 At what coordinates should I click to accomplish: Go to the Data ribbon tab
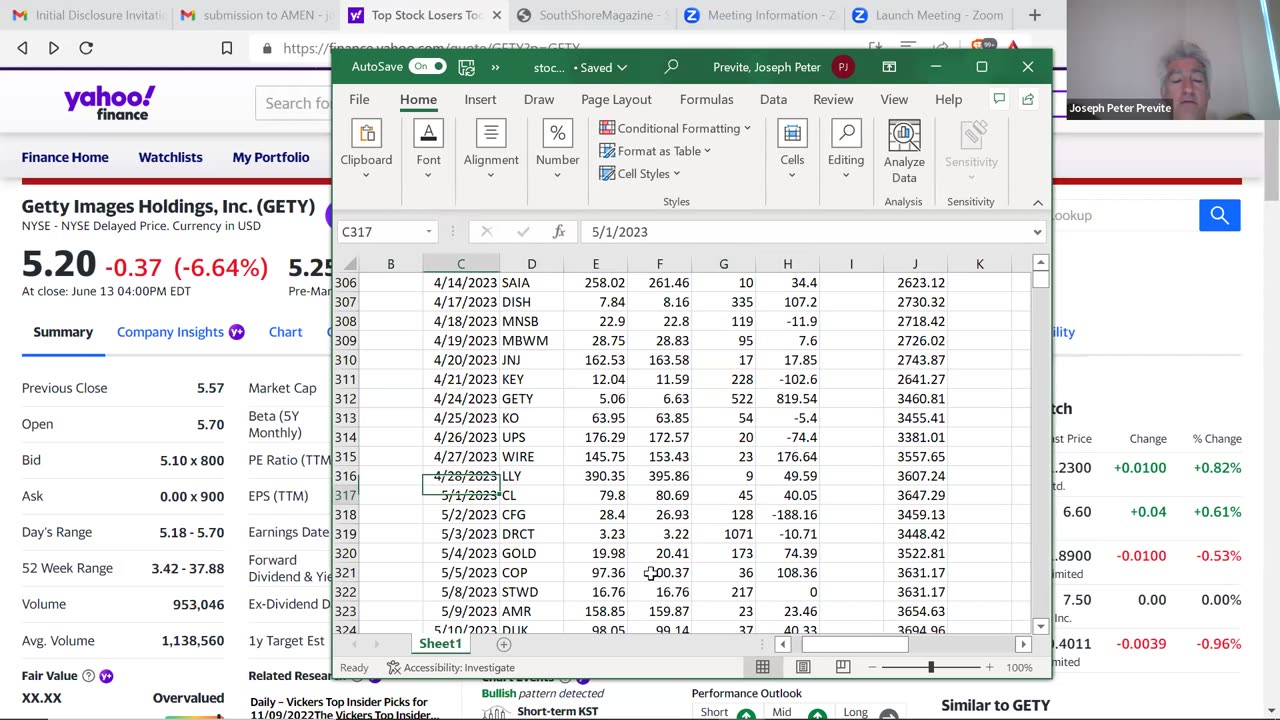coord(773,99)
